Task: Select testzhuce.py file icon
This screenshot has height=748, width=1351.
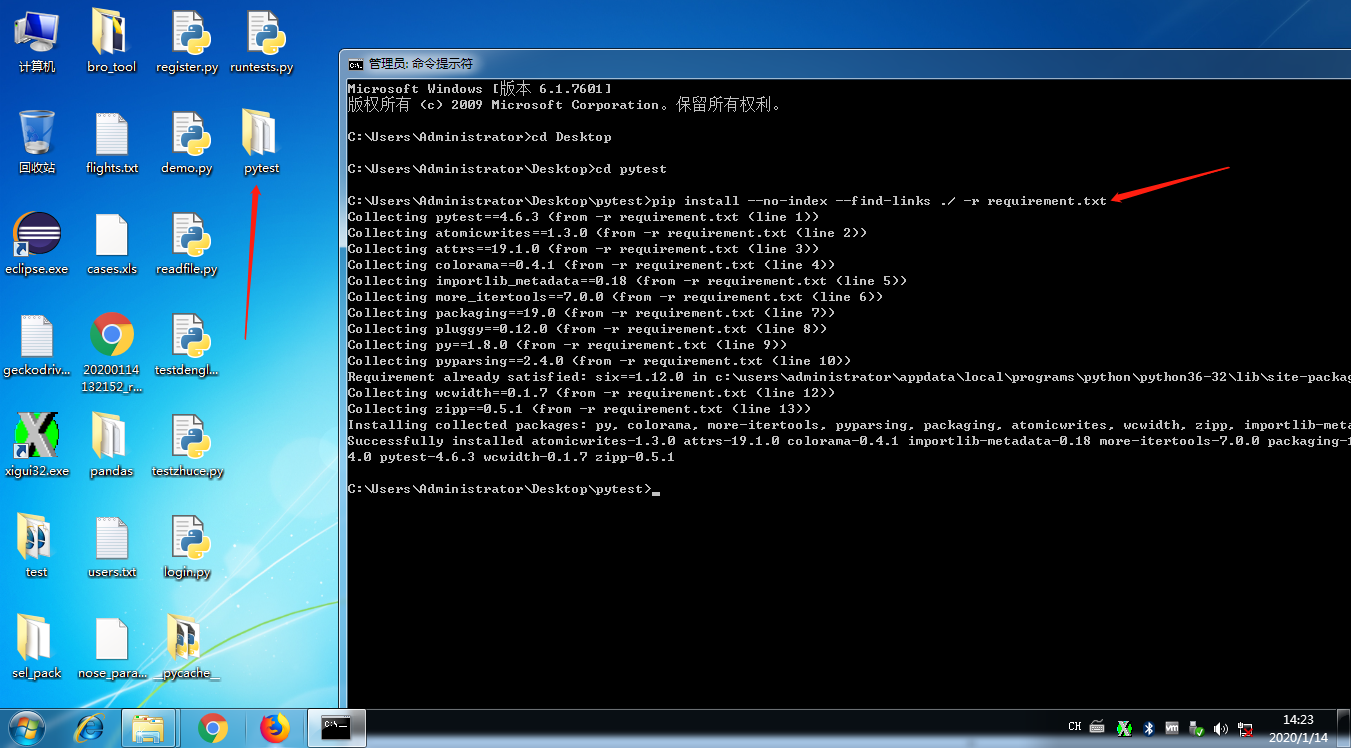Action: (187, 444)
